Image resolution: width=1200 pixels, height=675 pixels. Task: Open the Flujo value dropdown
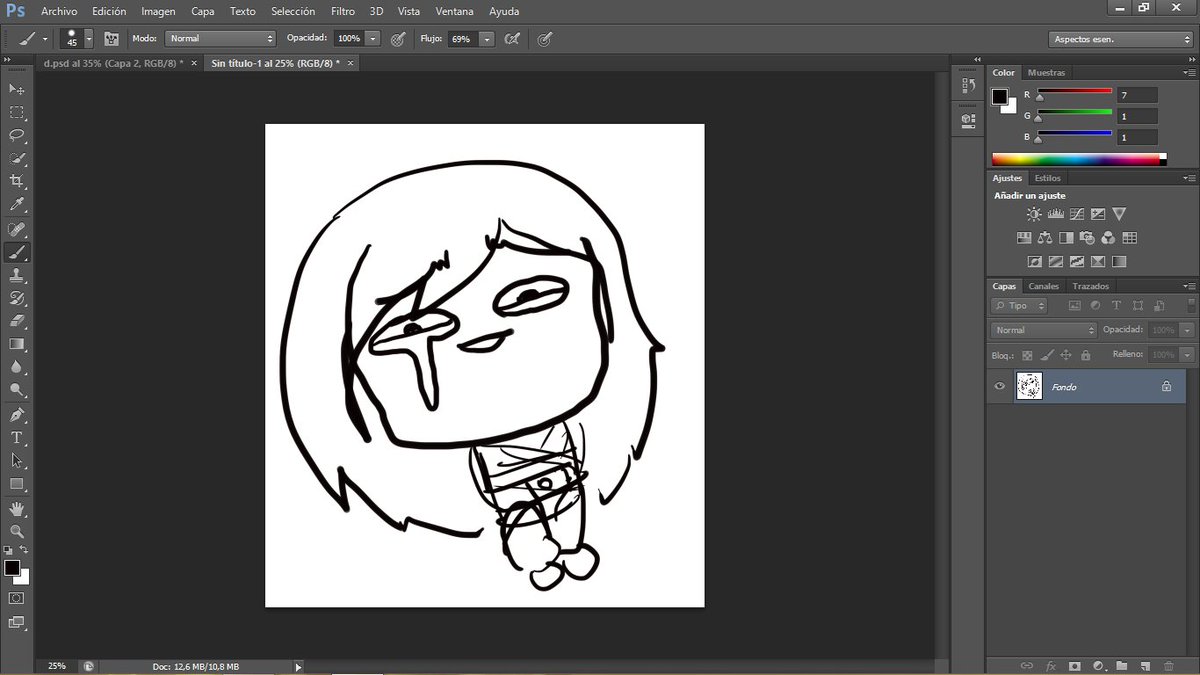[x=487, y=39]
